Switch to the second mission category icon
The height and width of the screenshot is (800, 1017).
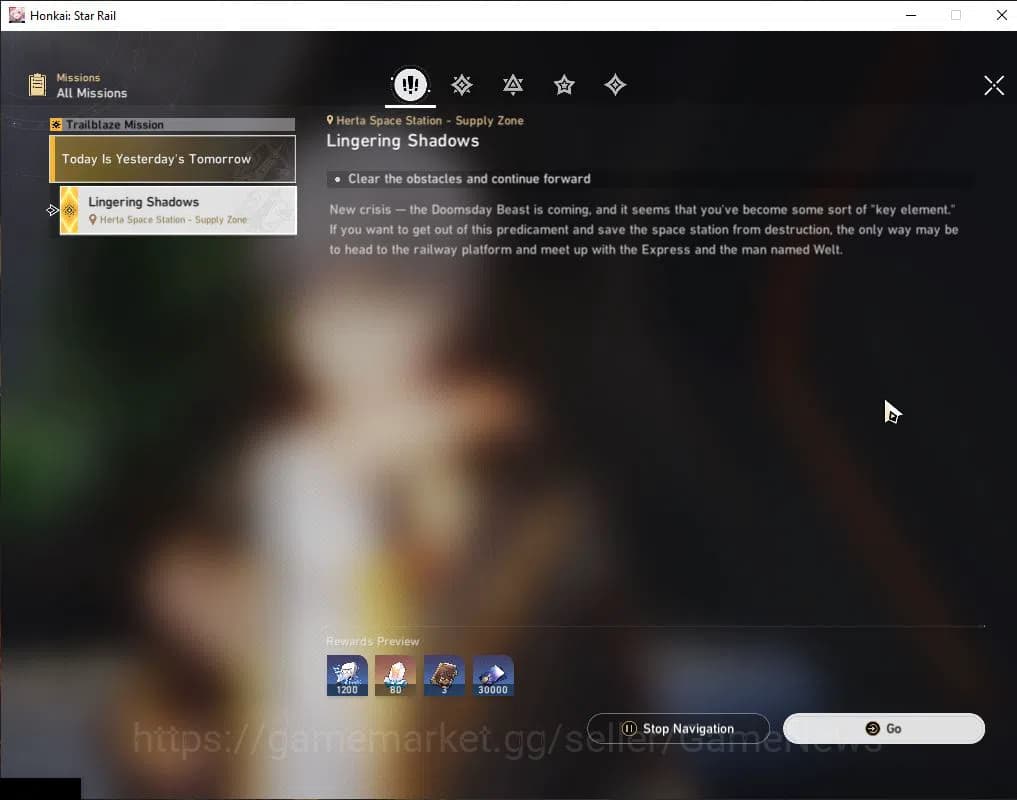tap(461, 85)
